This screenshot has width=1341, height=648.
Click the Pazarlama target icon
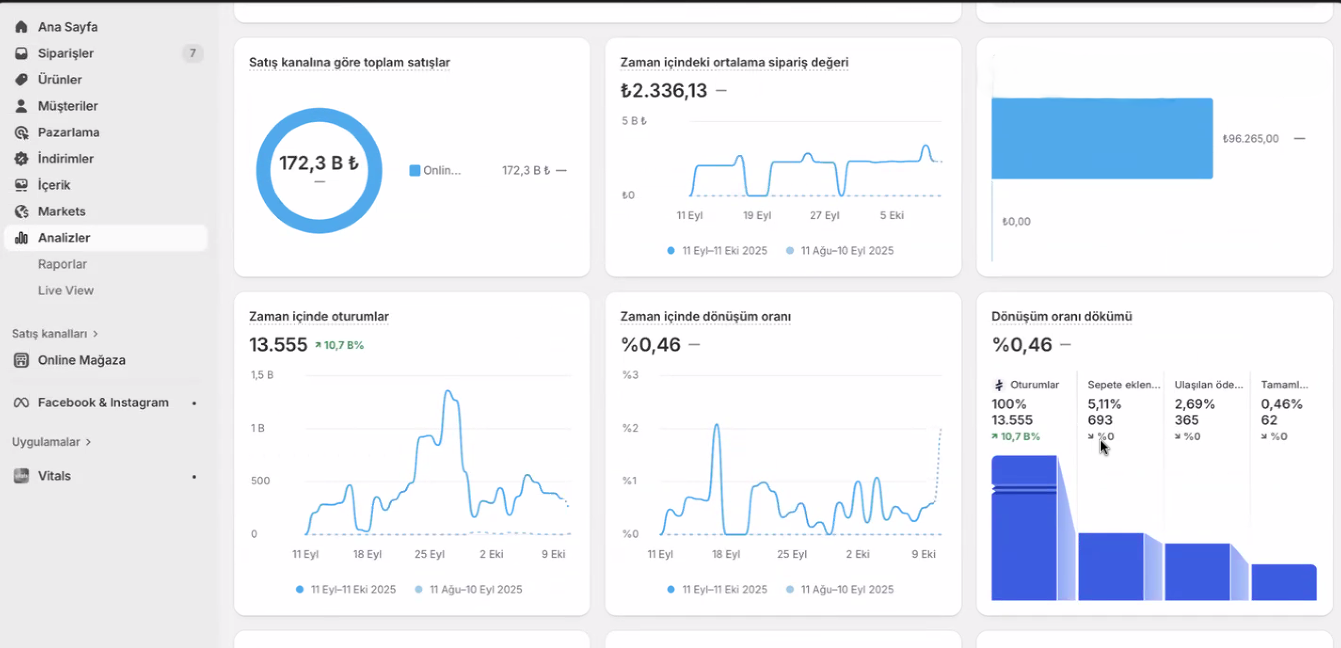click(21, 133)
